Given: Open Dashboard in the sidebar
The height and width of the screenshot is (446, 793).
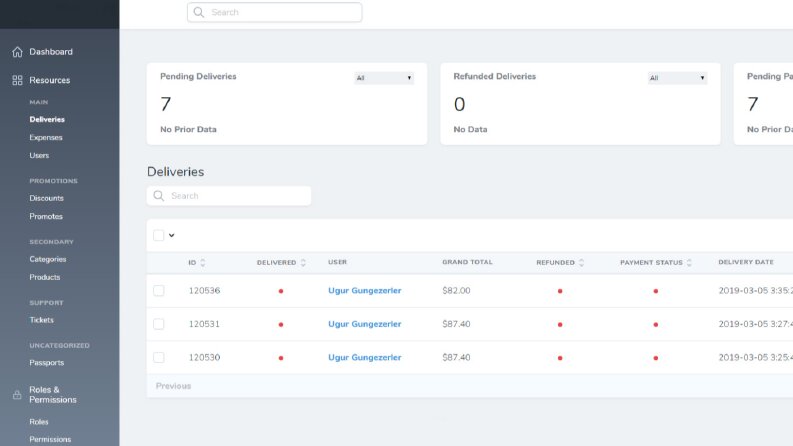Looking at the screenshot, I should point(51,52).
